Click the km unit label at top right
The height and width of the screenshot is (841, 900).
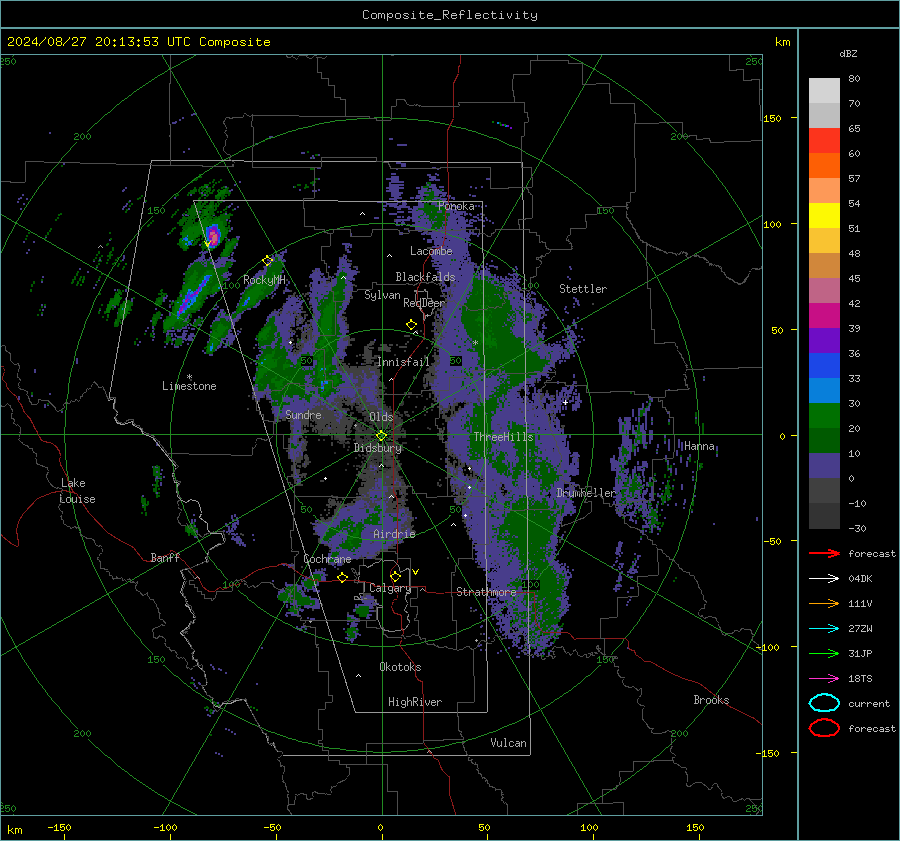tap(782, 42)
